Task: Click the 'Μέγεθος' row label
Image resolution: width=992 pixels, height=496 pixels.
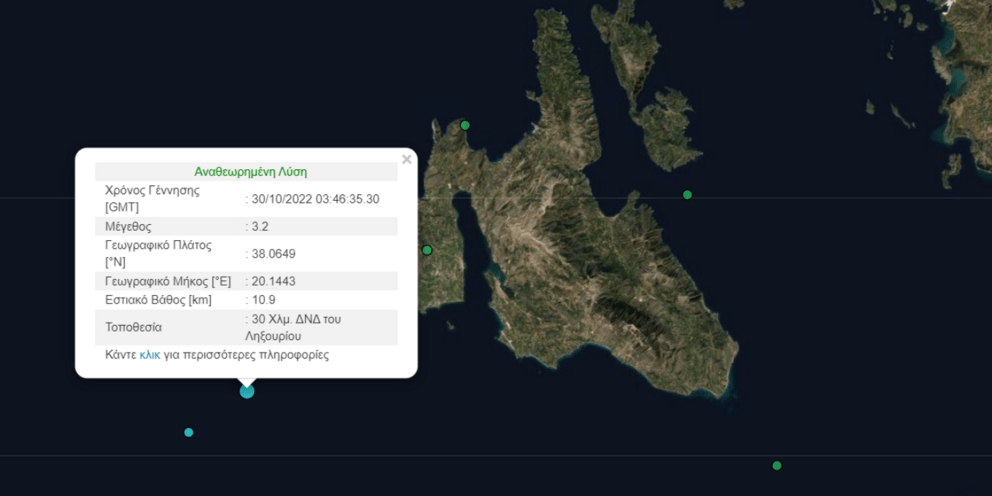Action: tap(128, 227)
